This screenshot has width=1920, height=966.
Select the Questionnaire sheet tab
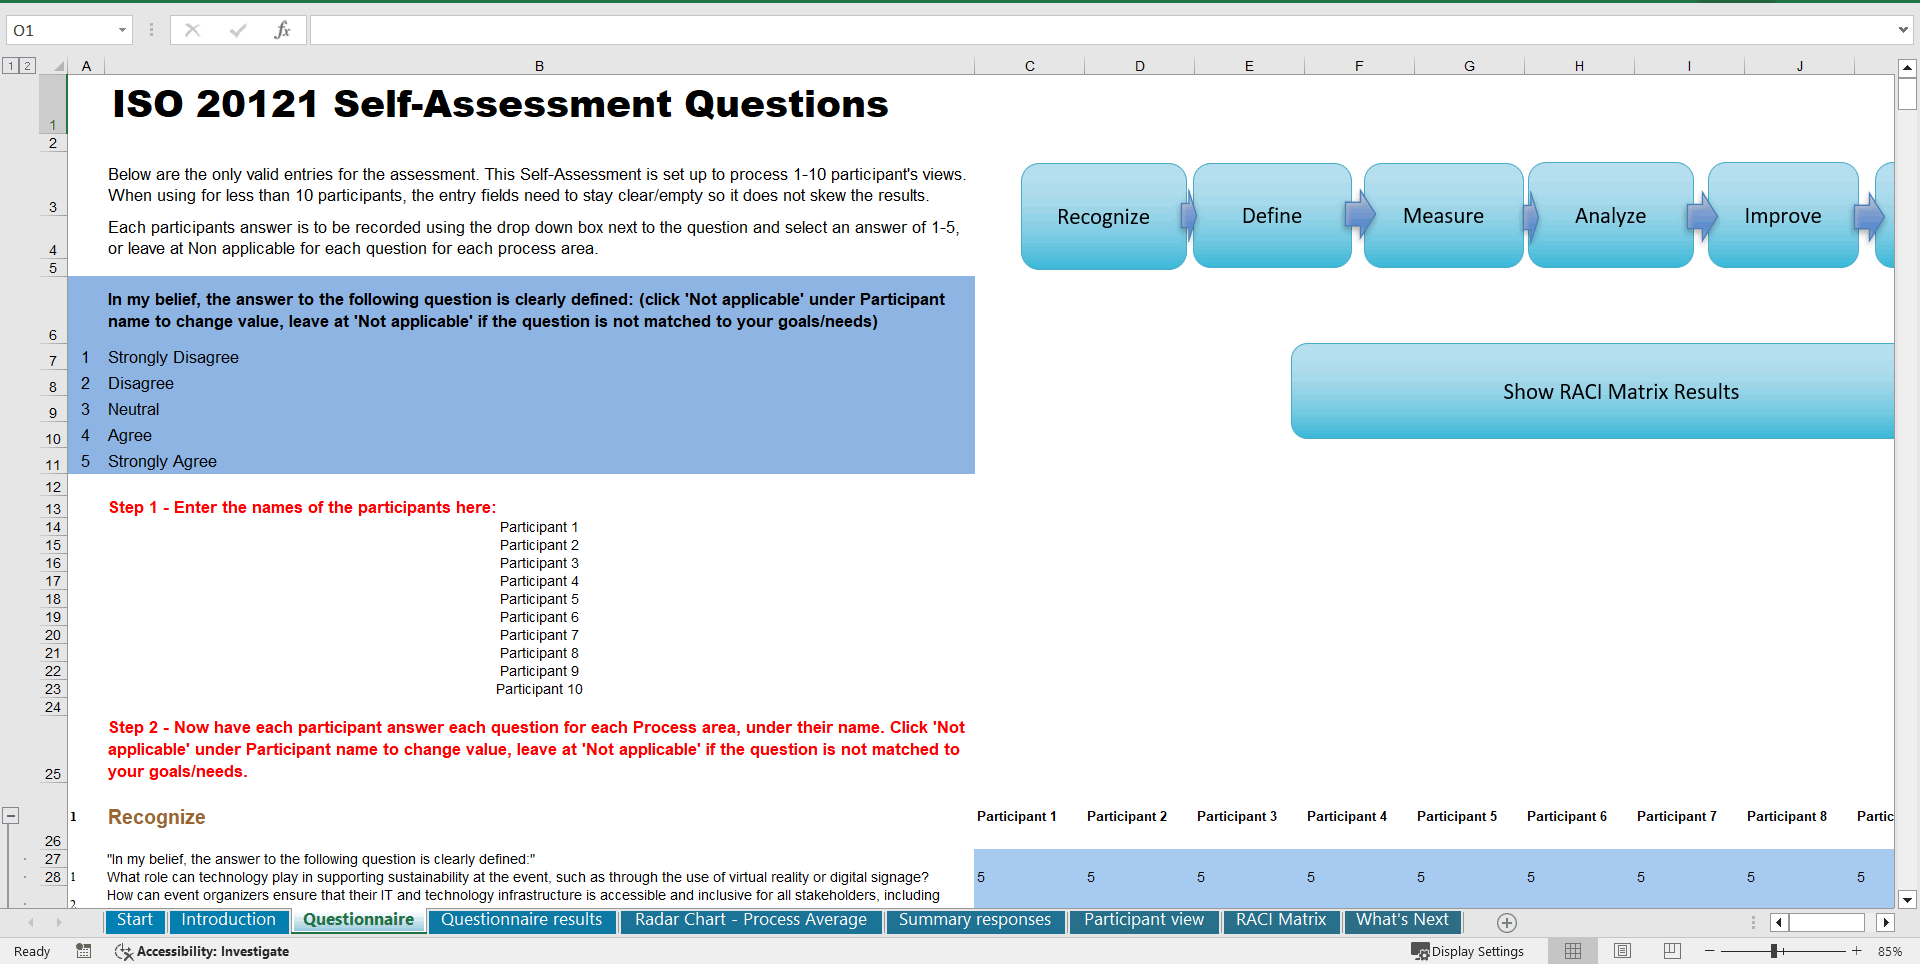coord(358,920)
